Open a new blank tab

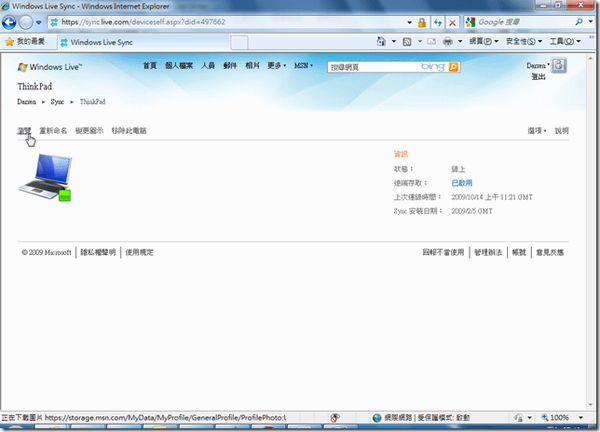pyautogui.click(x=239, y=42)
